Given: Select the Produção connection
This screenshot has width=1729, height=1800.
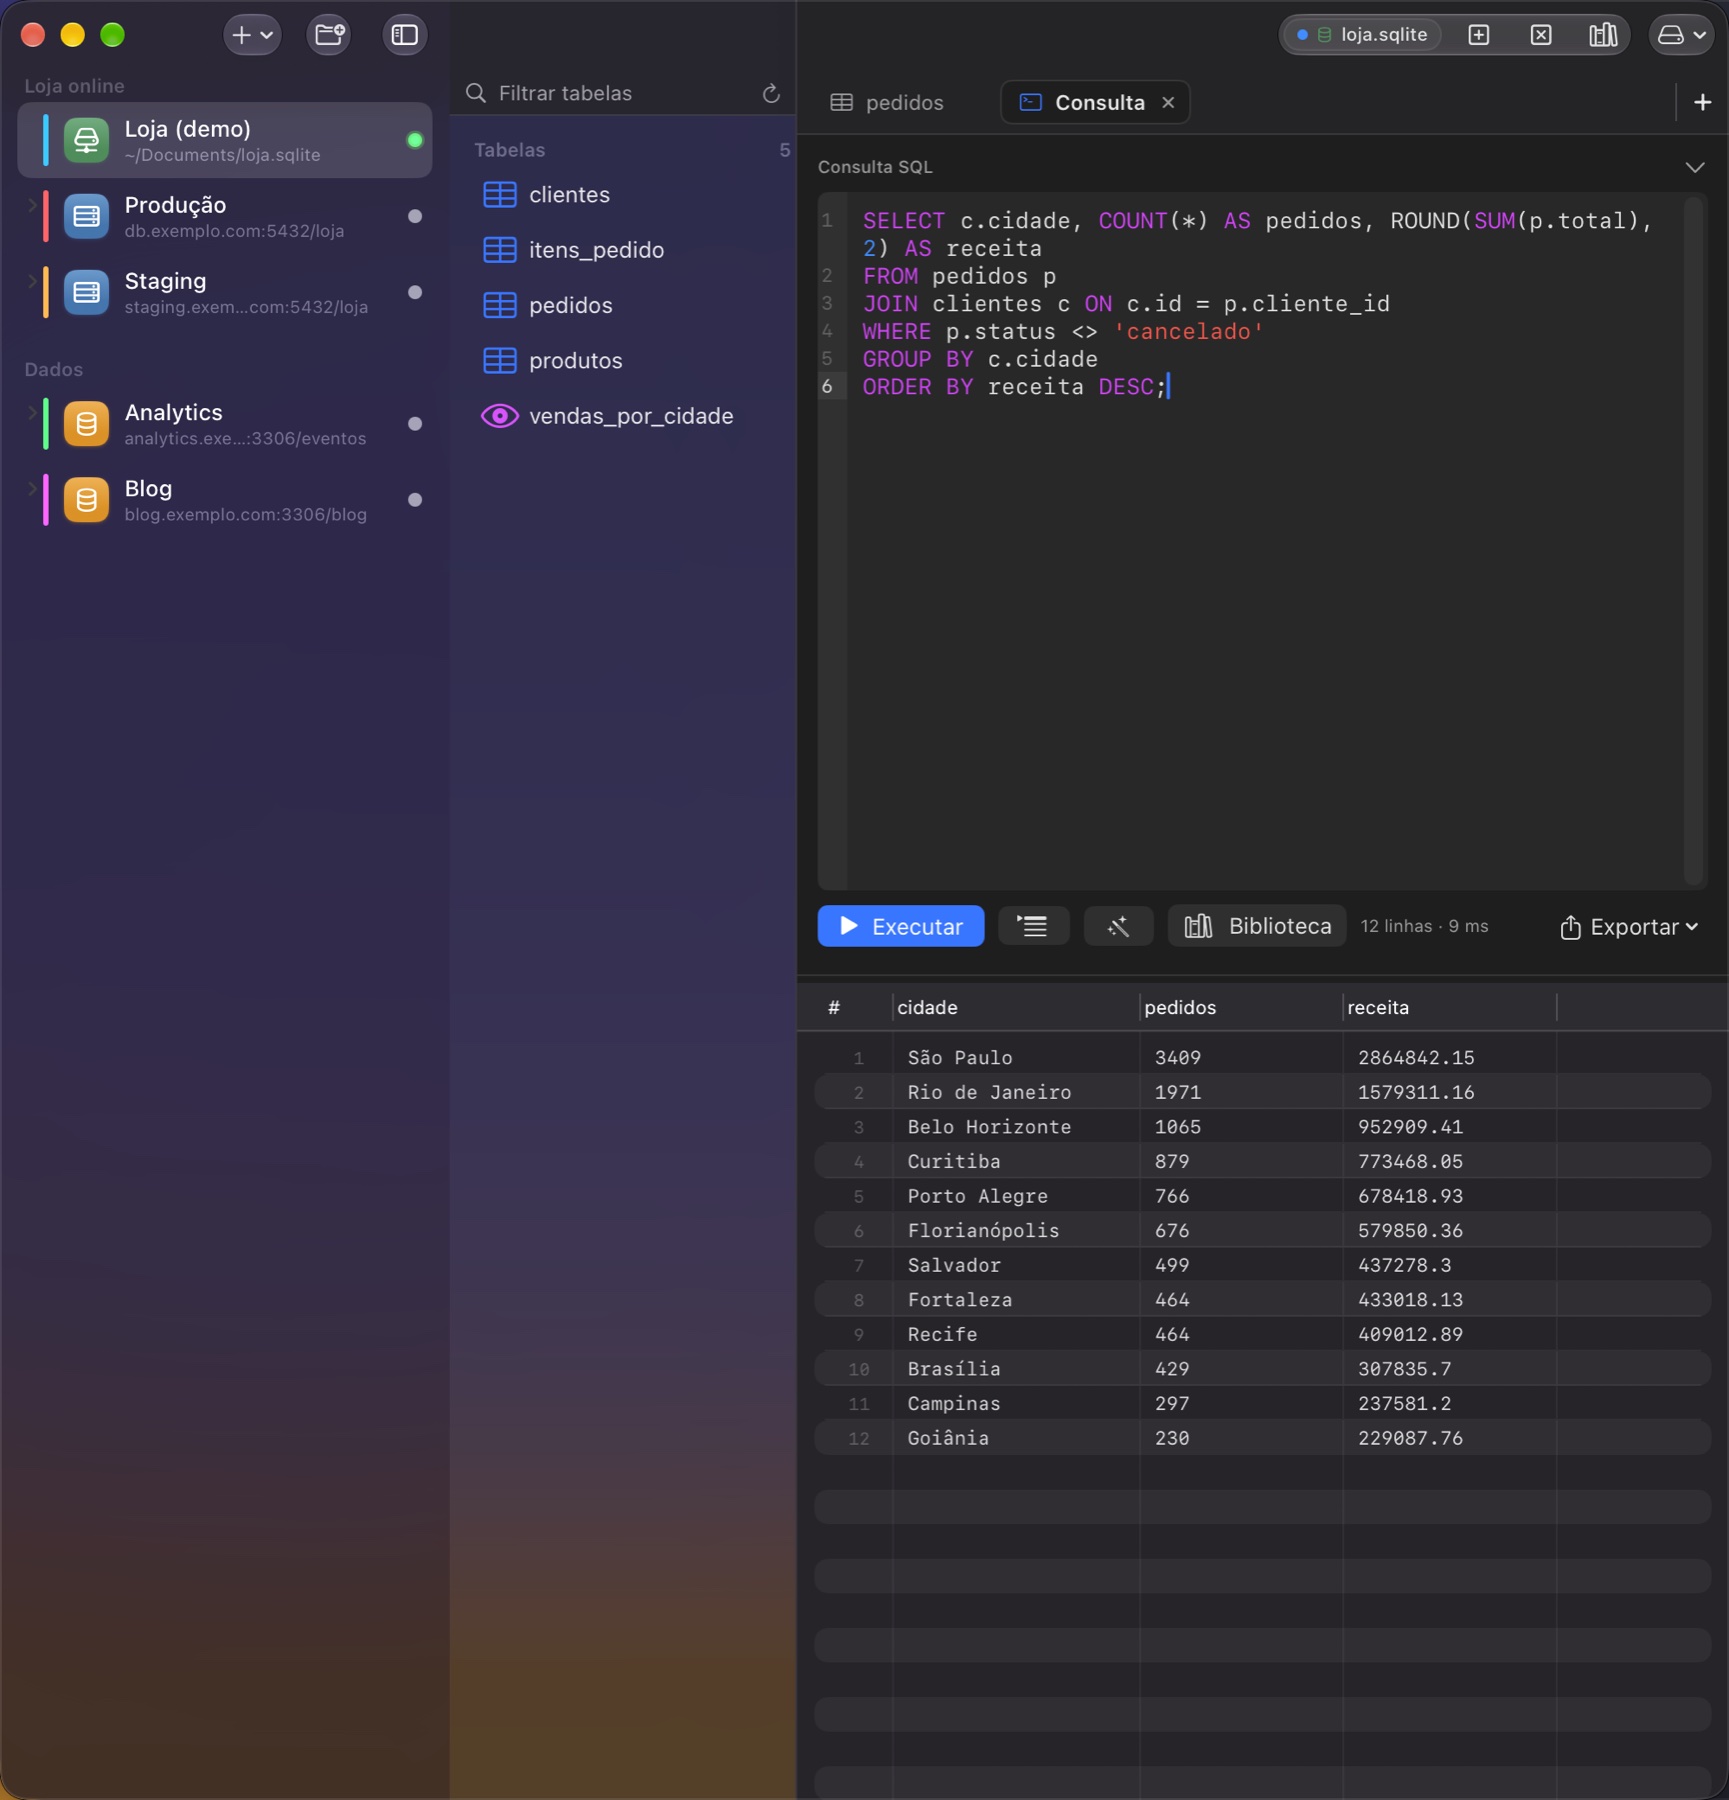Looking at the screenshot, I should [225, 216].
